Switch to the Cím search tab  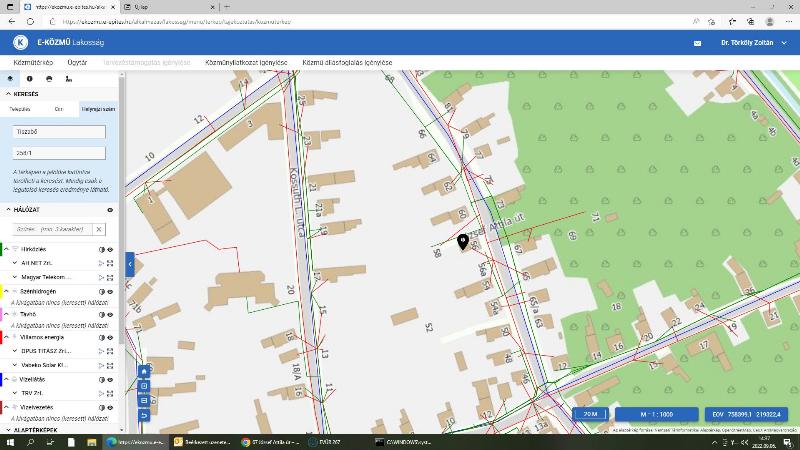coord(59,109)
